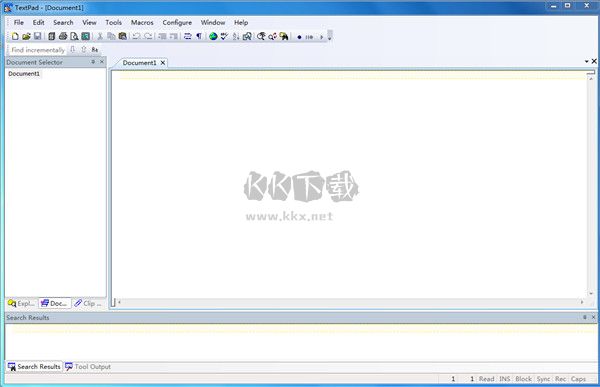This screenshot has width=600, height=387.
Task: Pin the Document Selector panel
Action: click(93, 62)
